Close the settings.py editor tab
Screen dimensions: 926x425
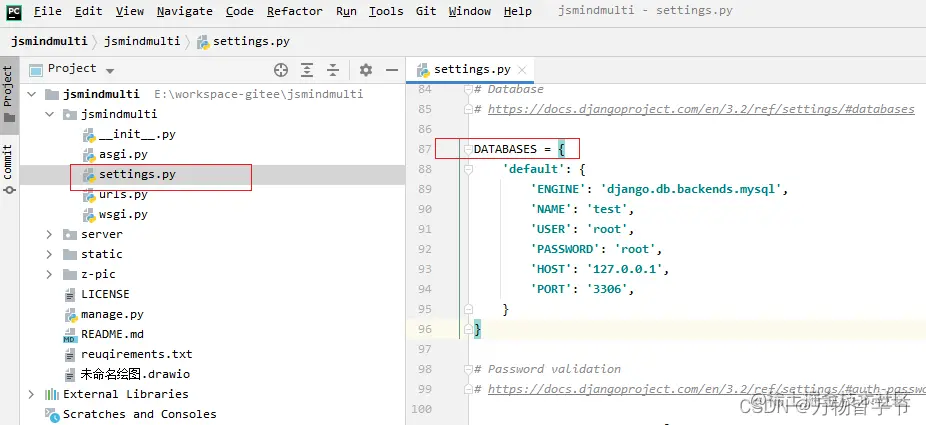(522, 70)
